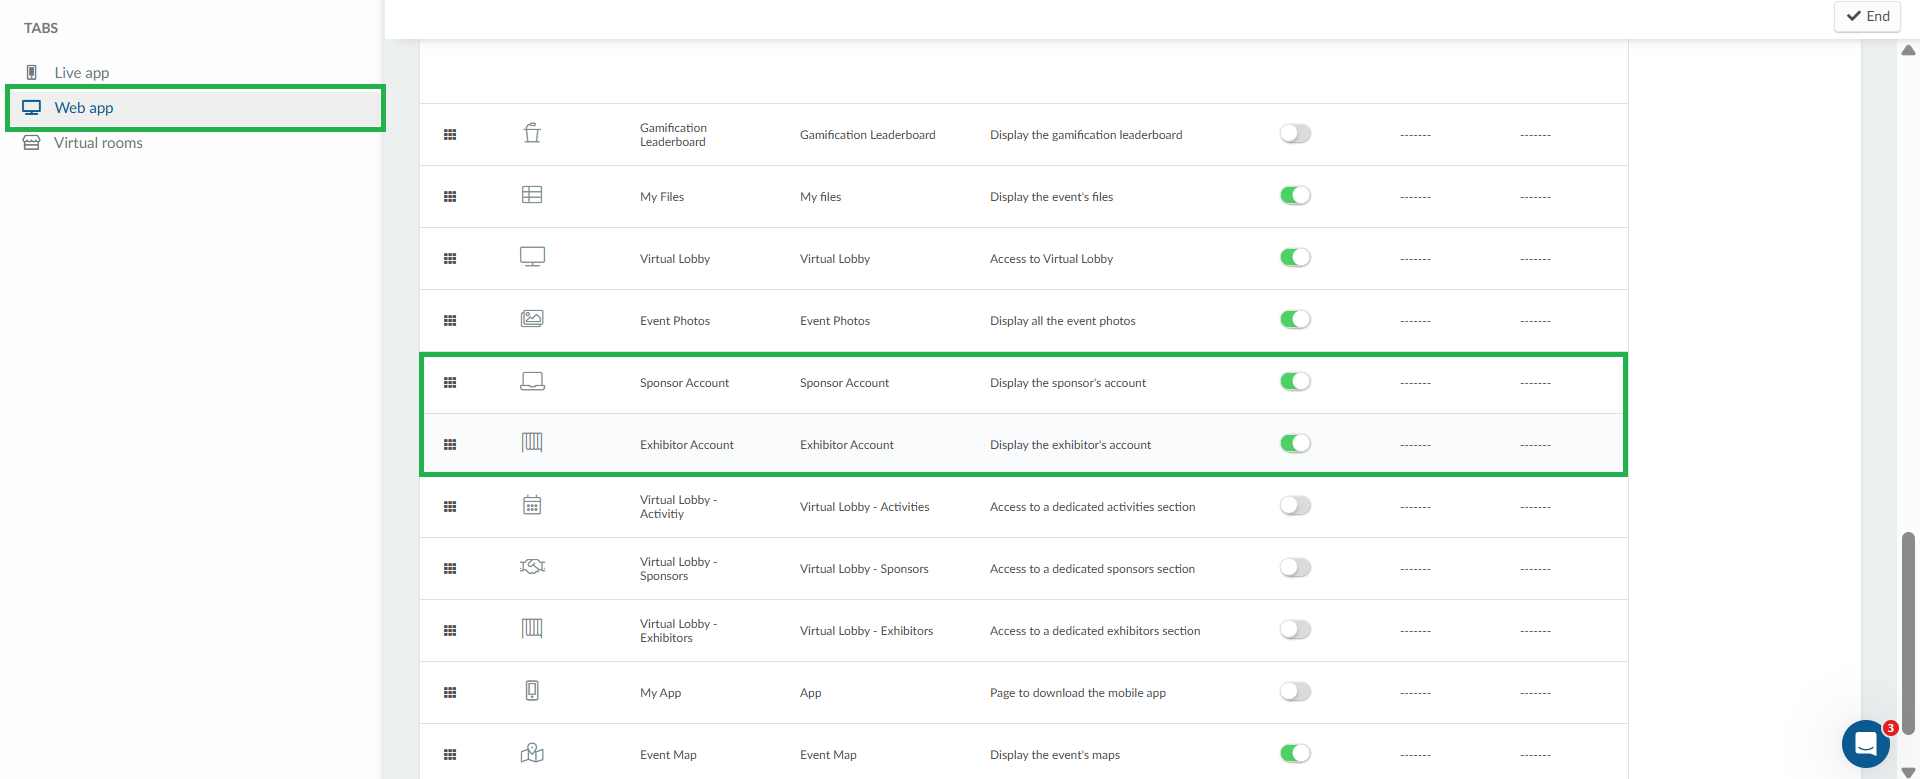Click the Event Map pin icon

coord(532,753)
